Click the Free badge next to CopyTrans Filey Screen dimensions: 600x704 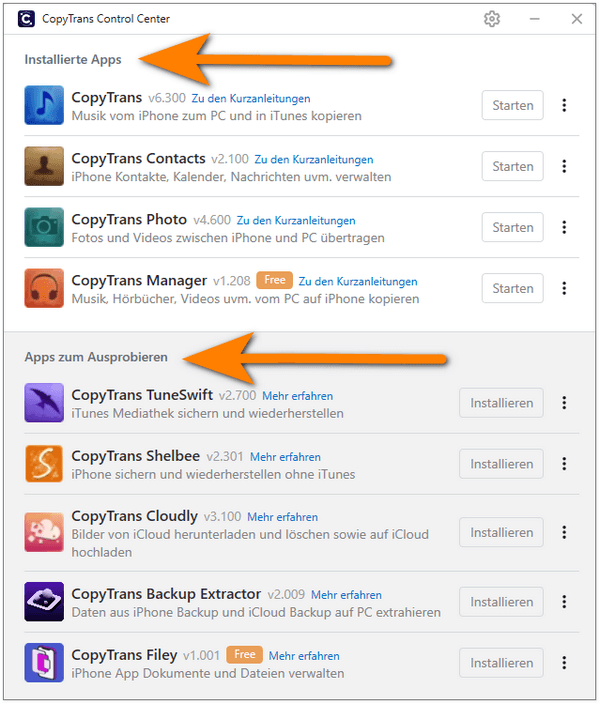coord(244,655)
